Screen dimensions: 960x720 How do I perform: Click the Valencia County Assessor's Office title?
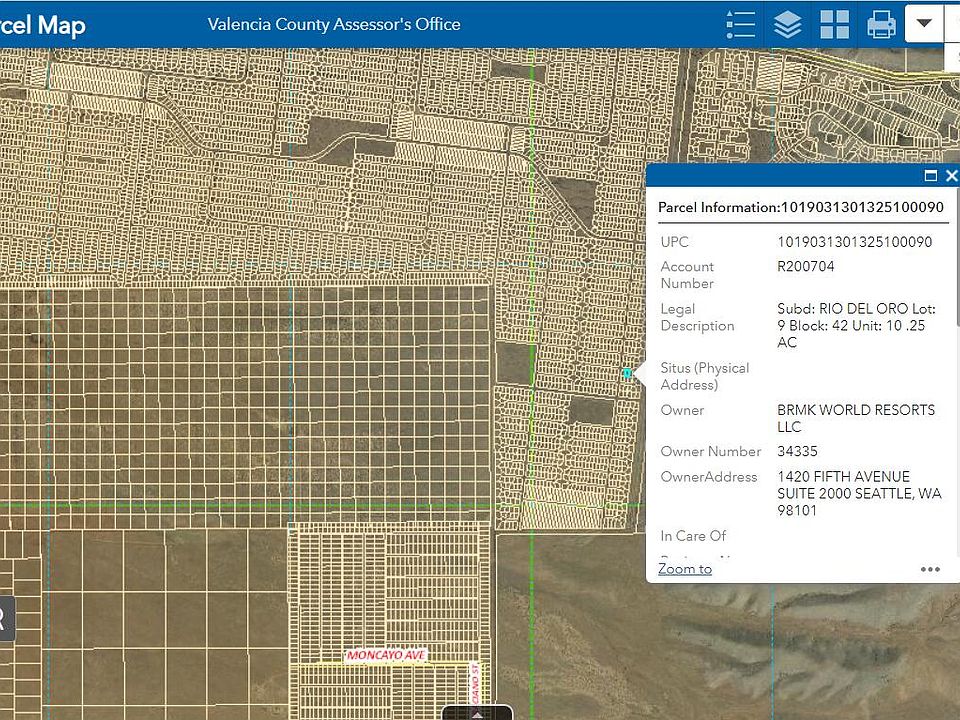coord(334,24)
